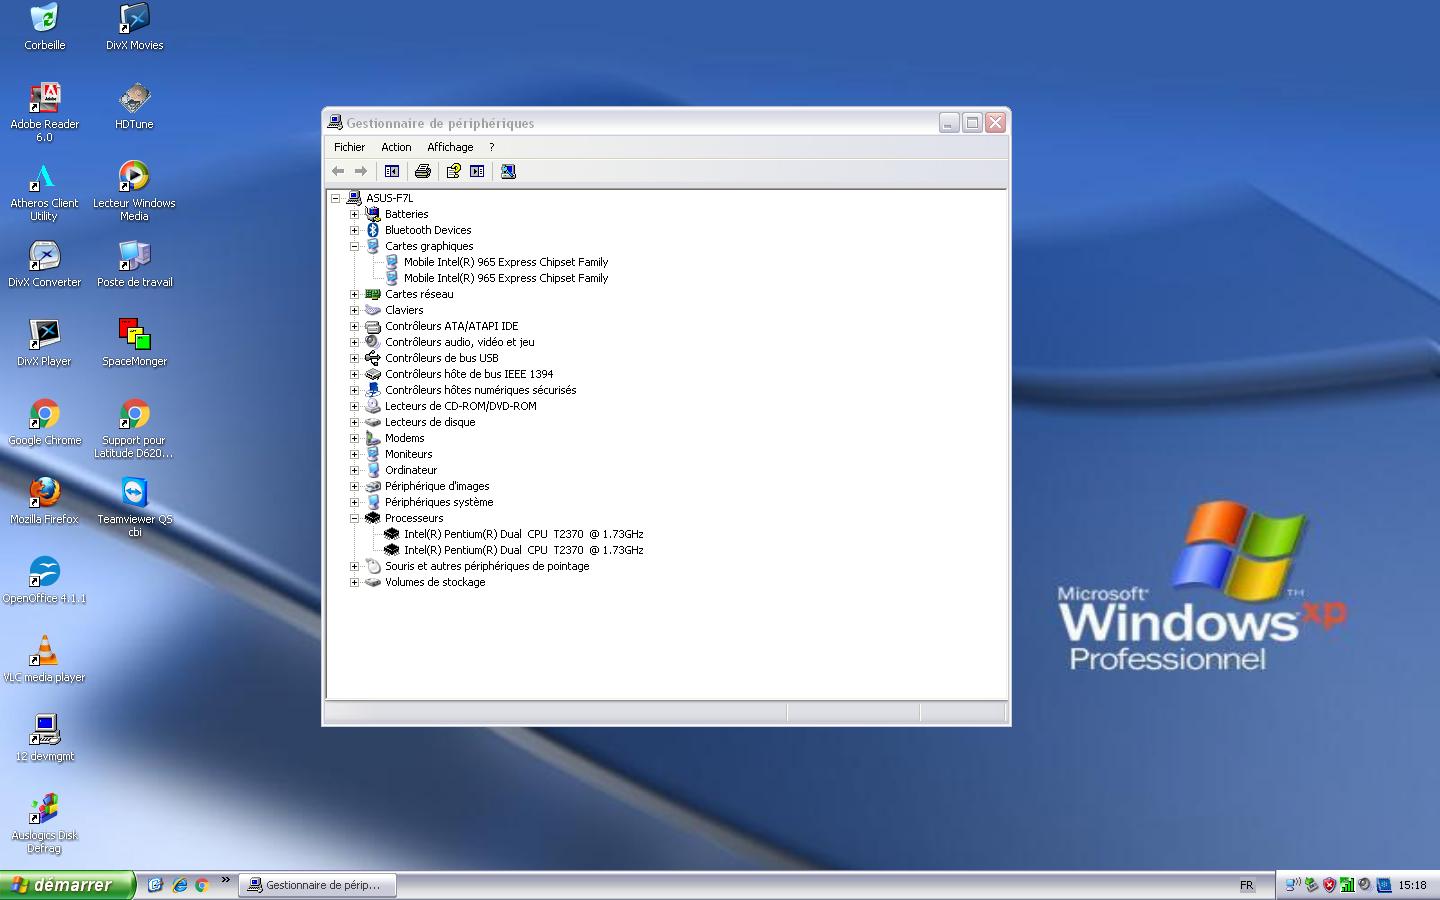The image size is (1440, 900).
Task: Expand the Batteries node
Action: (354, 214)
